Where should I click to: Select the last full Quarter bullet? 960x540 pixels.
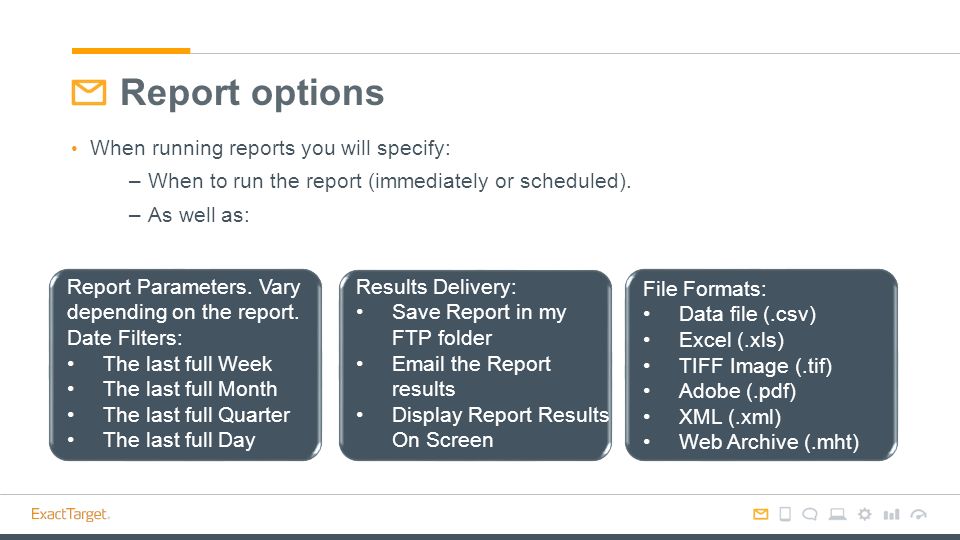click(197, 414)
